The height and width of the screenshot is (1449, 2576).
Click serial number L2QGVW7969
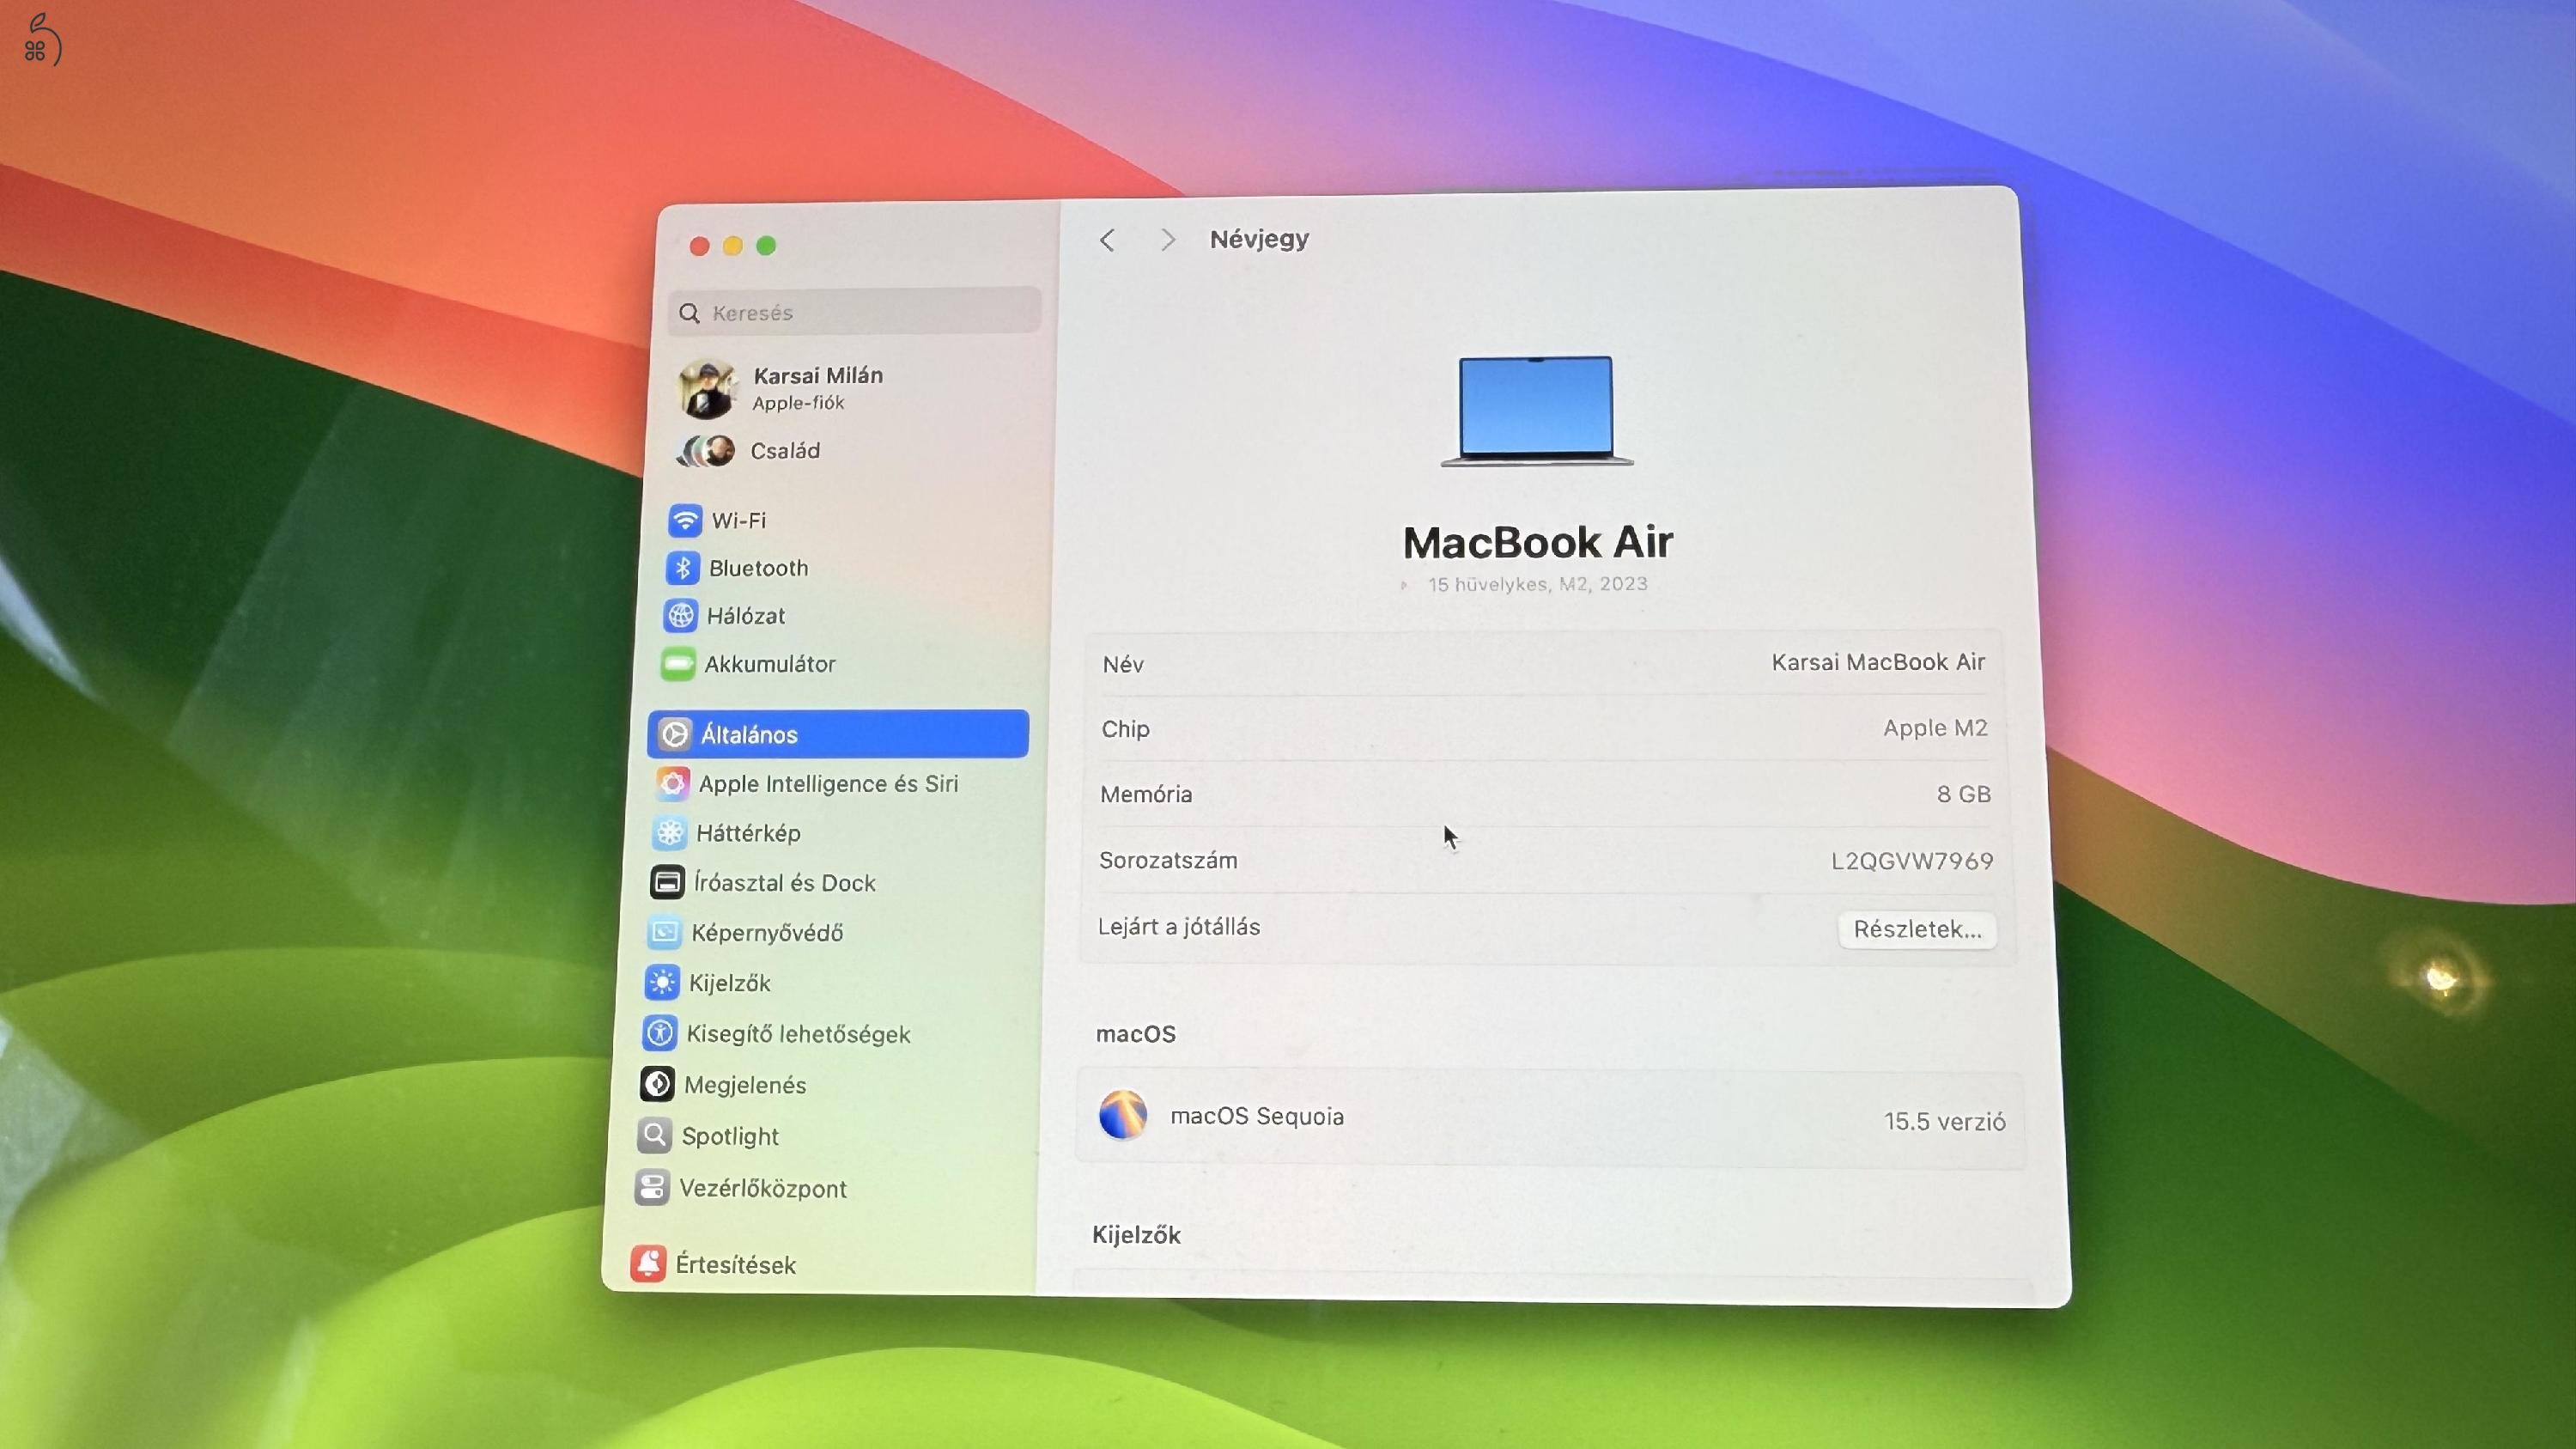tap(1912, 861)
